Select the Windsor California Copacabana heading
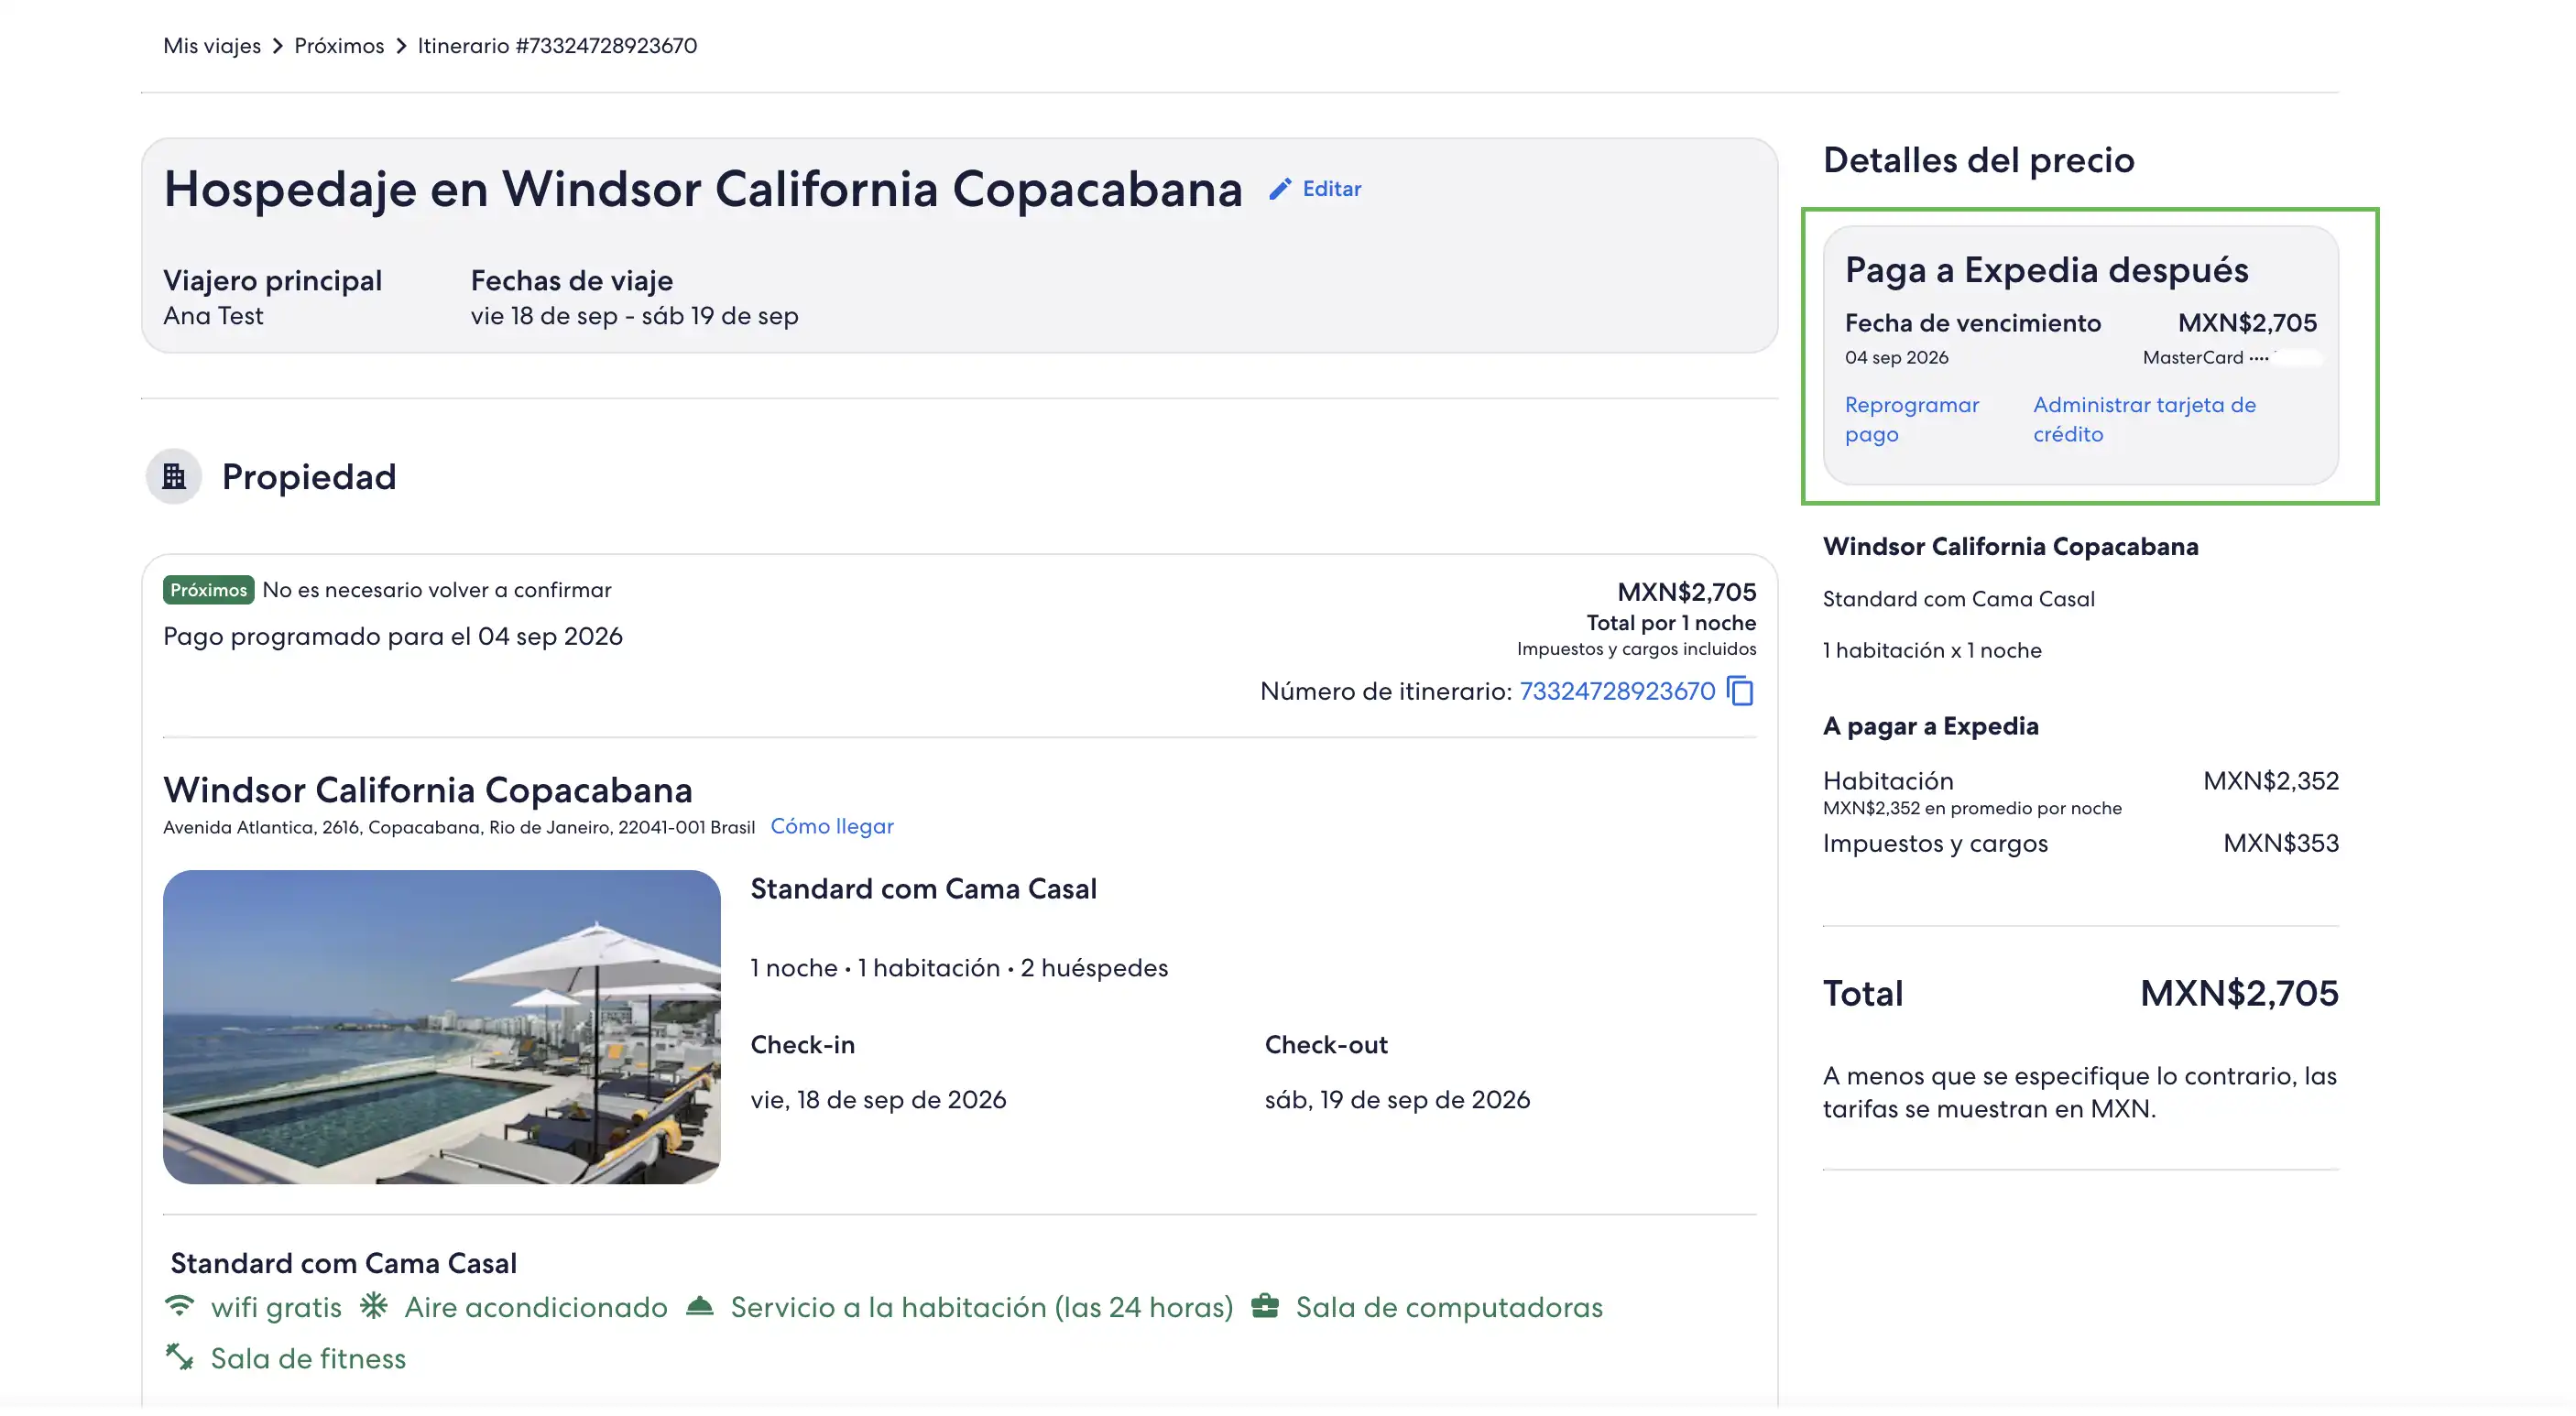 pyautogui.click(x=428, y=790)
